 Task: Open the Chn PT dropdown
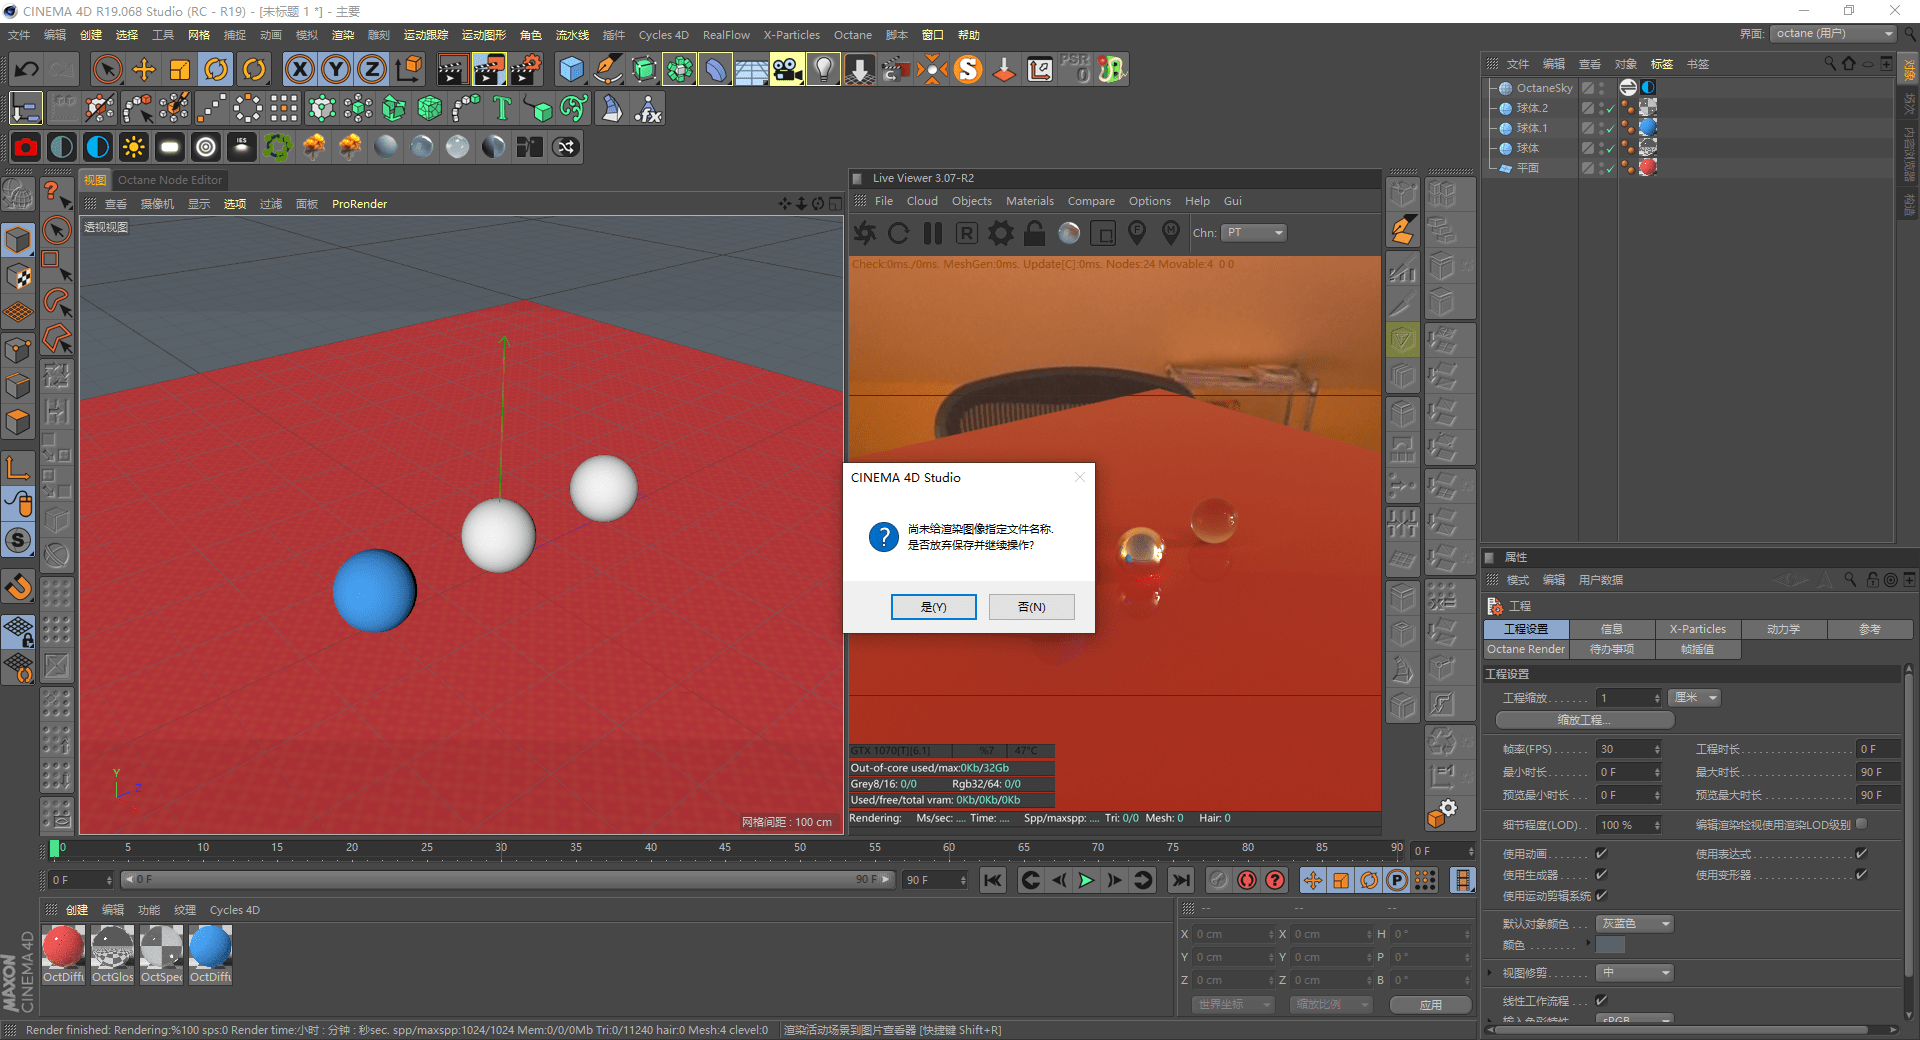(1254, 233)
